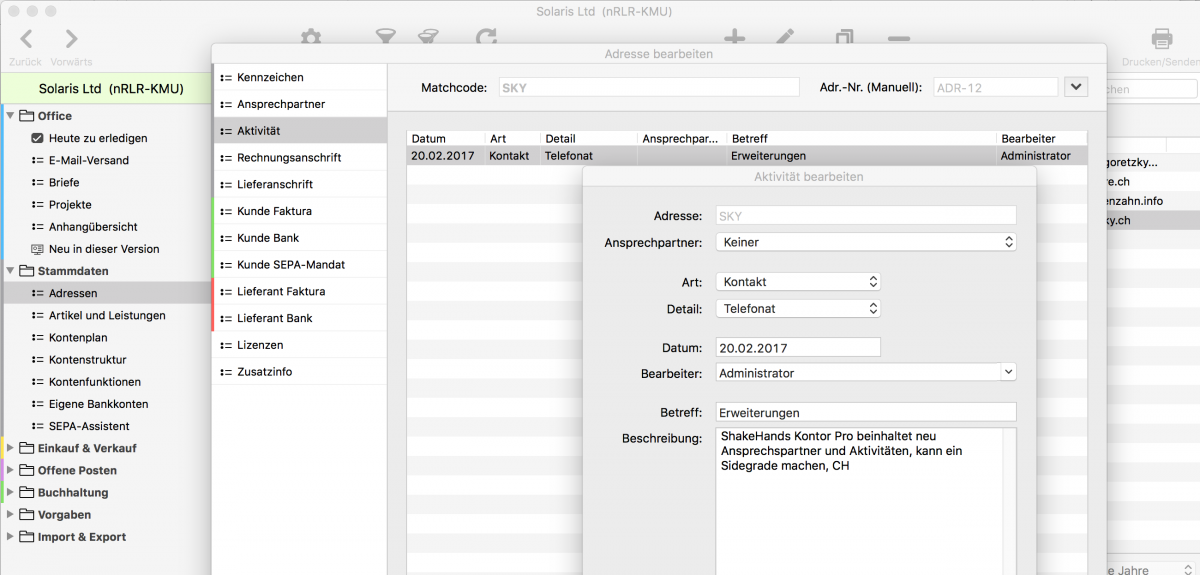Click the refresh arrow in toolbar
This screenshot has height=575, width=1200.
coord(486,38)
